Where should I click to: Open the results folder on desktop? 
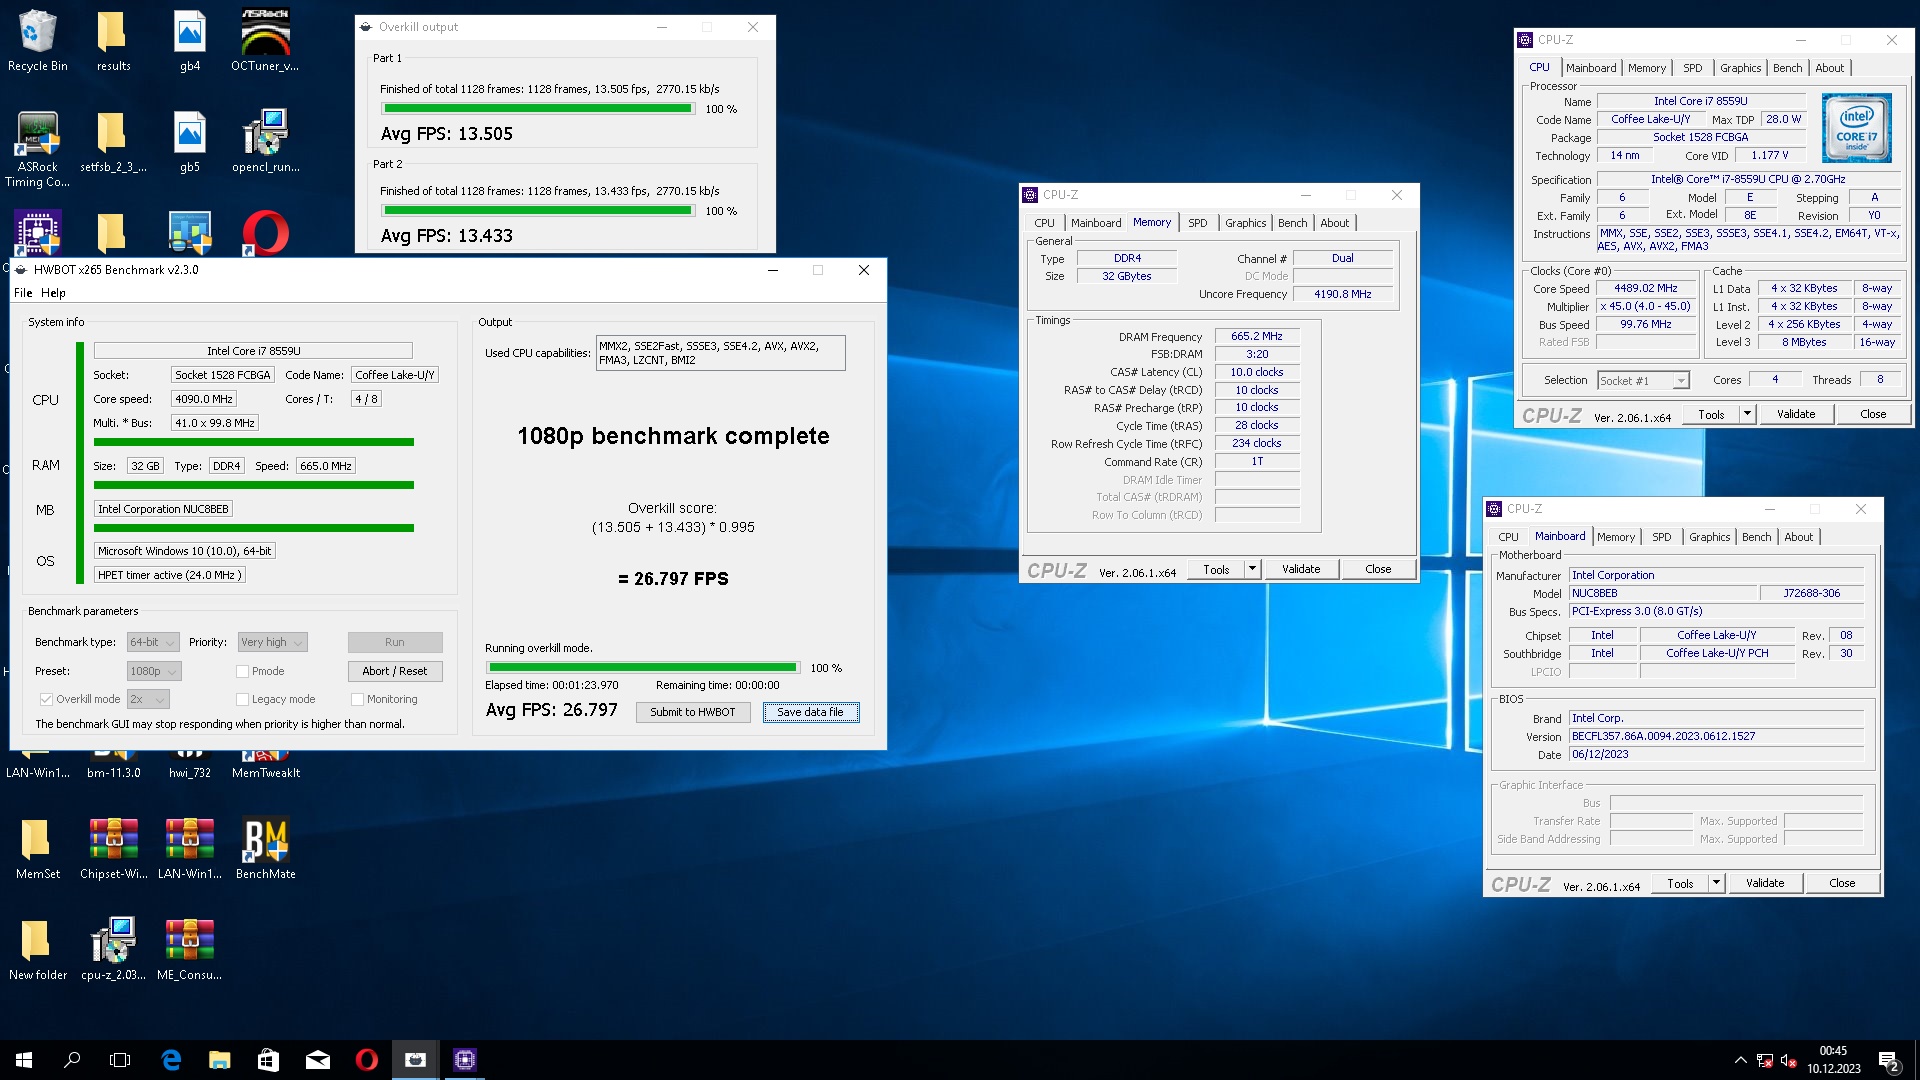point(113,41)
